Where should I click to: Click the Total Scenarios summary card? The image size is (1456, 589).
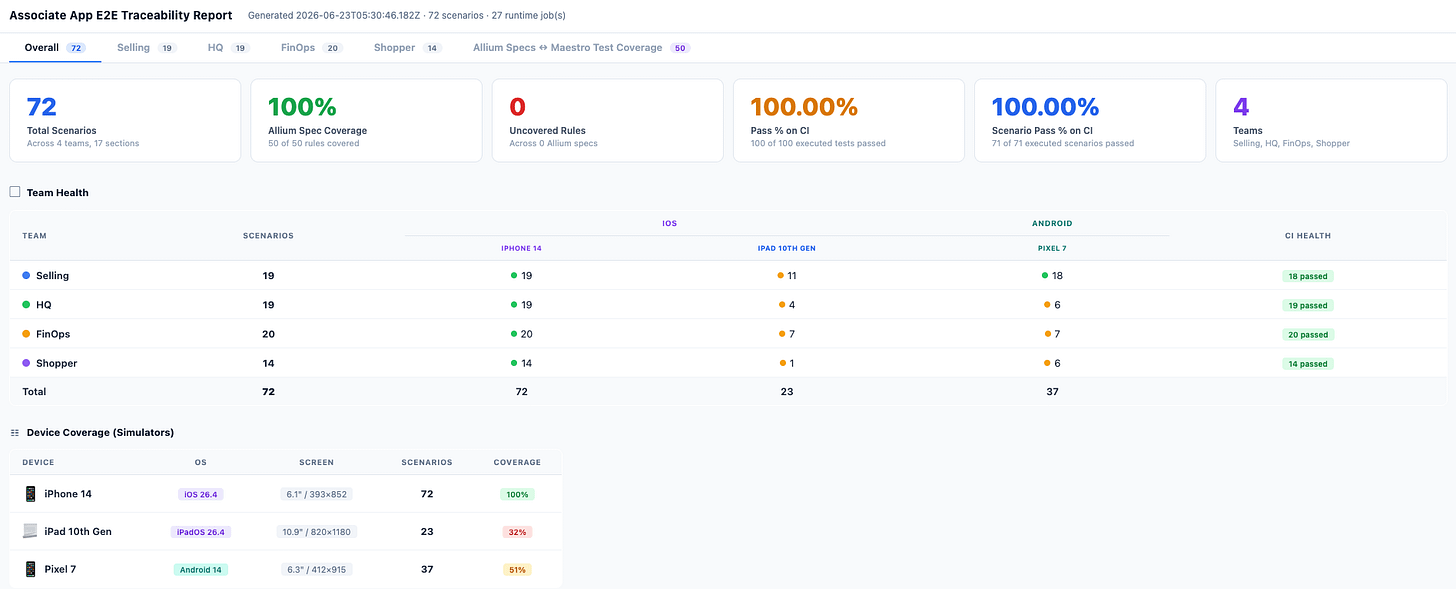coord(125,120)
